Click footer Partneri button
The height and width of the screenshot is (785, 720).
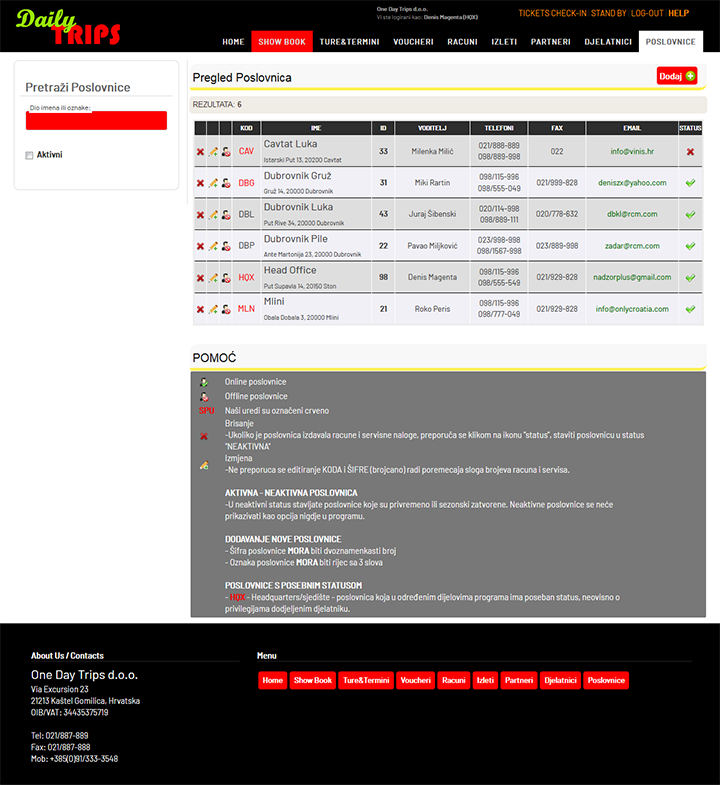coord(519,680)
